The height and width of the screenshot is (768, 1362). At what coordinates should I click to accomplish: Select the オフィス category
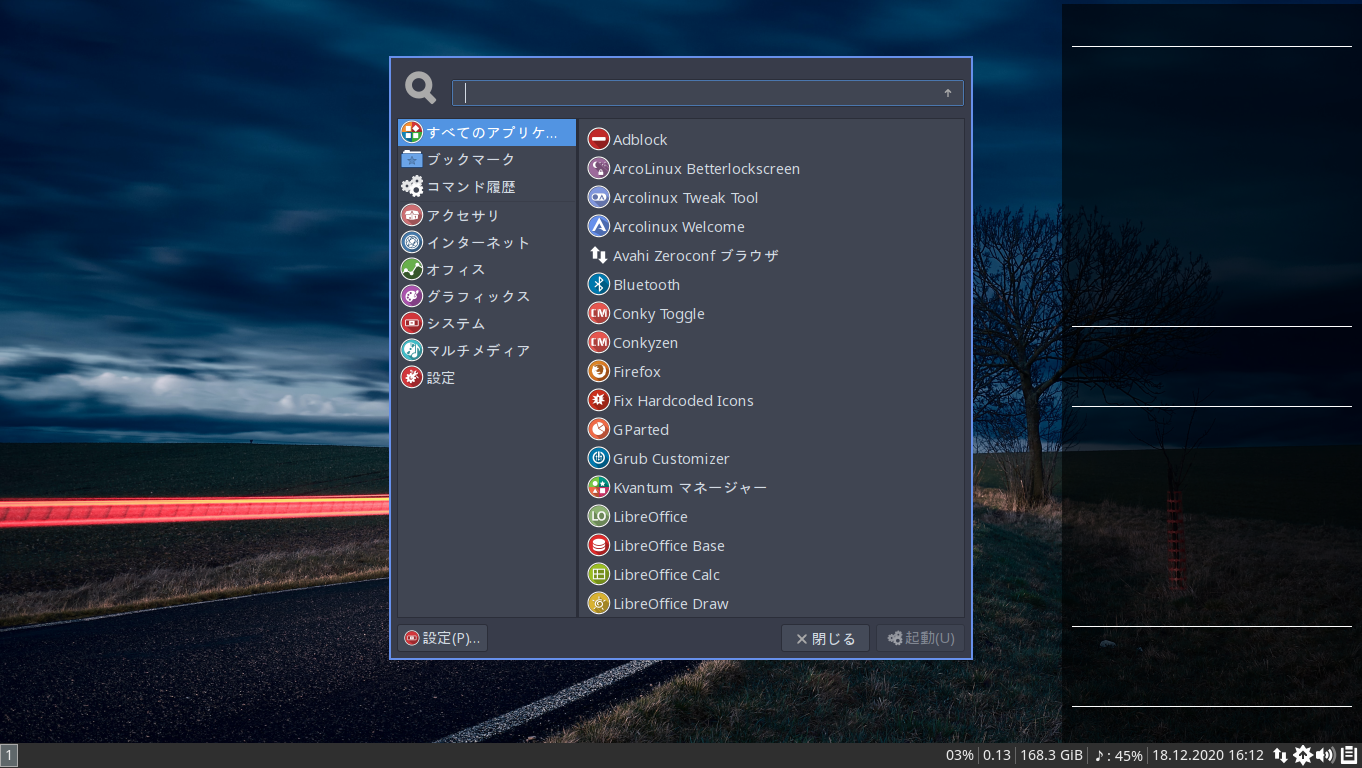click(x=487, y=269)
